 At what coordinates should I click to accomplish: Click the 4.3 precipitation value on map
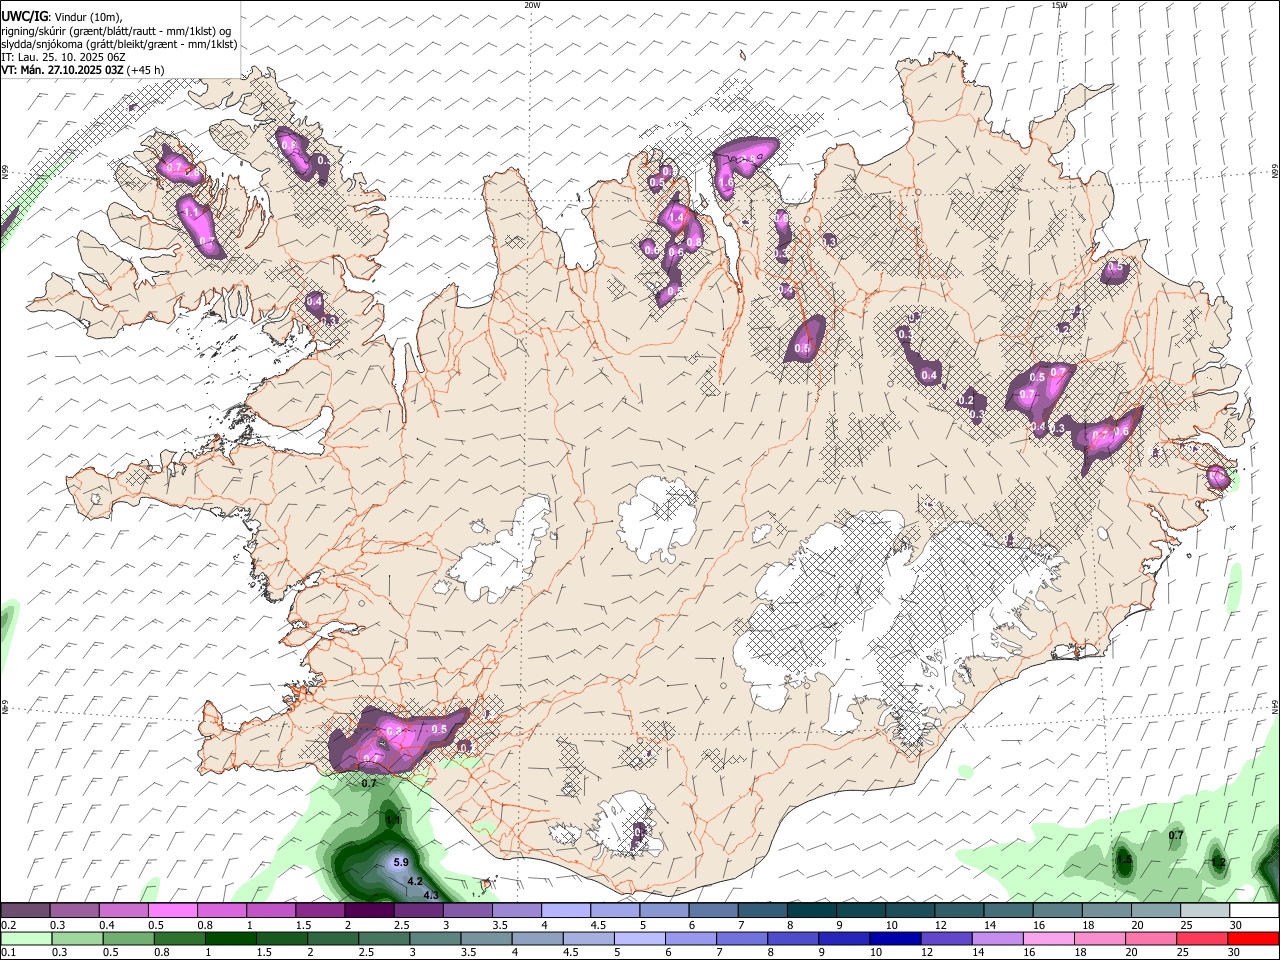(431, 895)
